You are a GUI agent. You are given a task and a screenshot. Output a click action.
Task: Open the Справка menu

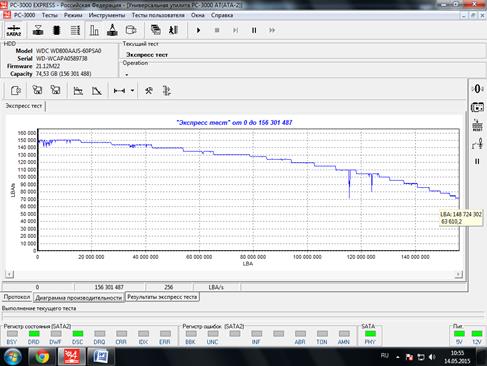222,15
